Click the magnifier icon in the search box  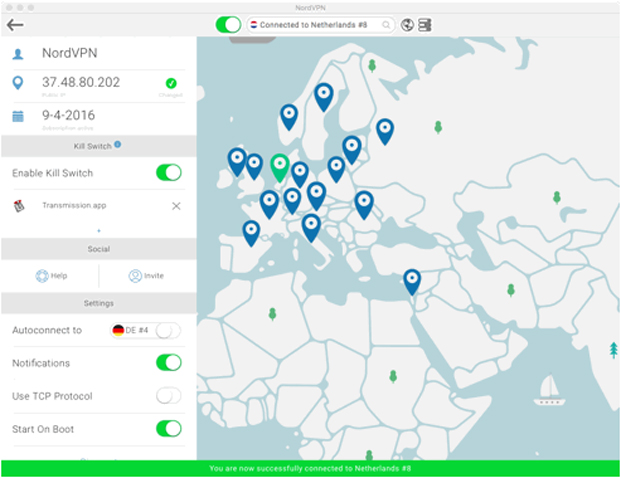point(386,25)
